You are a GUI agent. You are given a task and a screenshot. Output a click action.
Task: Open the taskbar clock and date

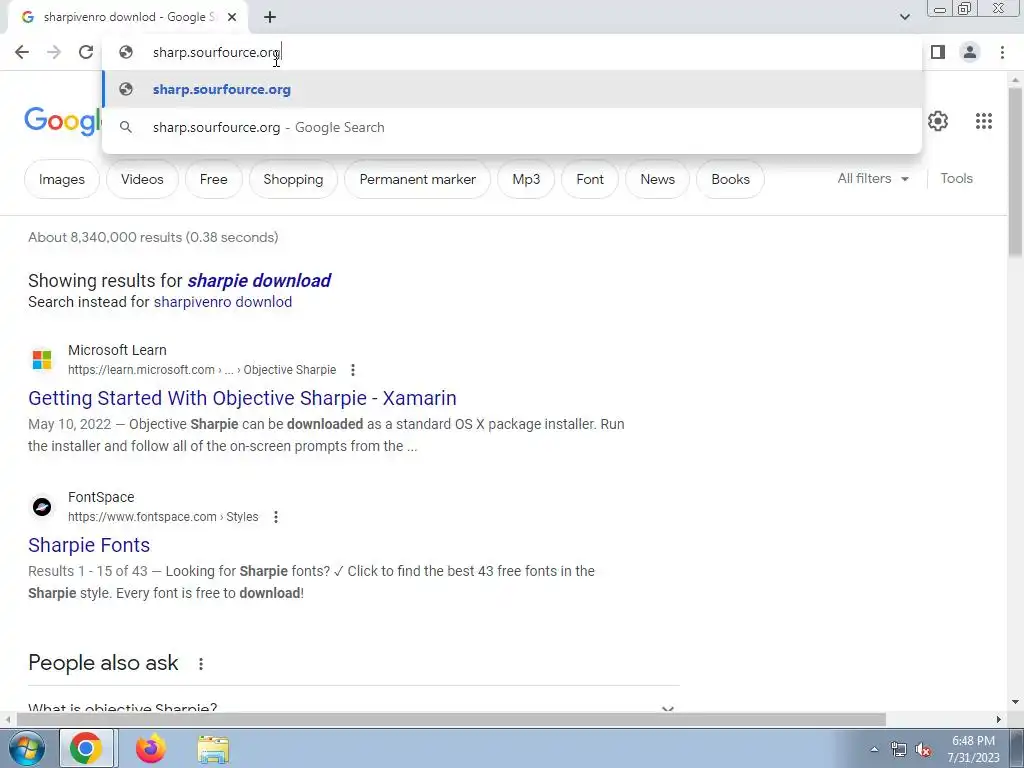tap(973, 749)
